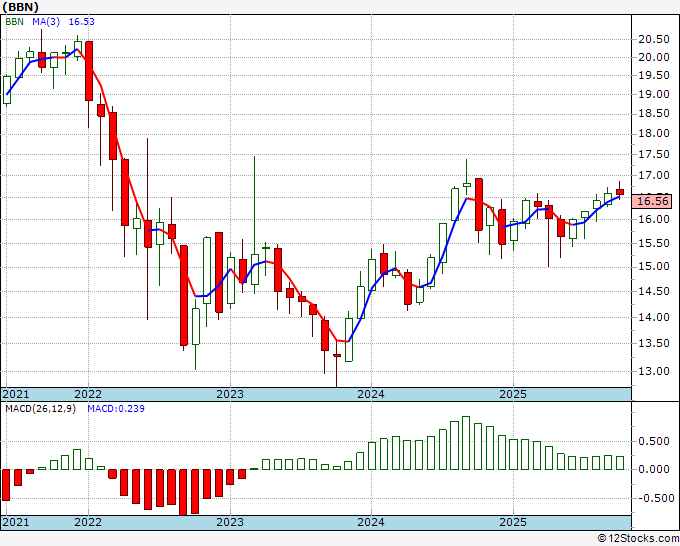Click the tallest green MACD histogram bar
The height and width of the screenshot is (546, 680).
(x=466, y=443)
